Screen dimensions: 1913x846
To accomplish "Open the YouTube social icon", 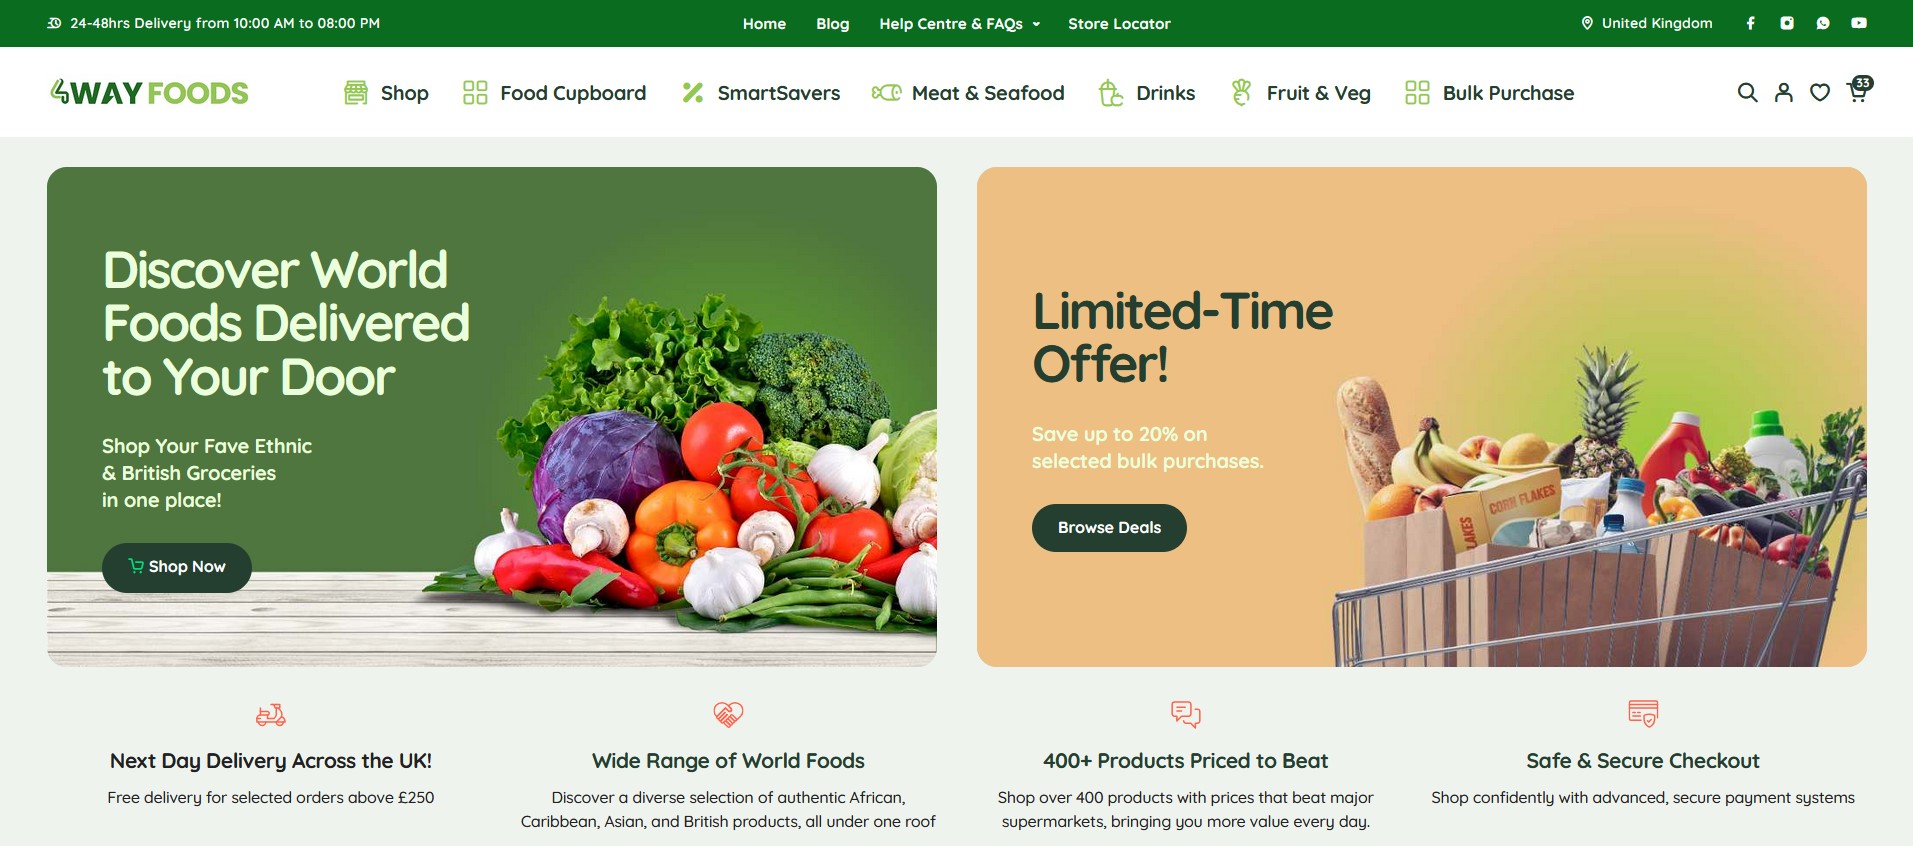I will (x=1859, y=23).
